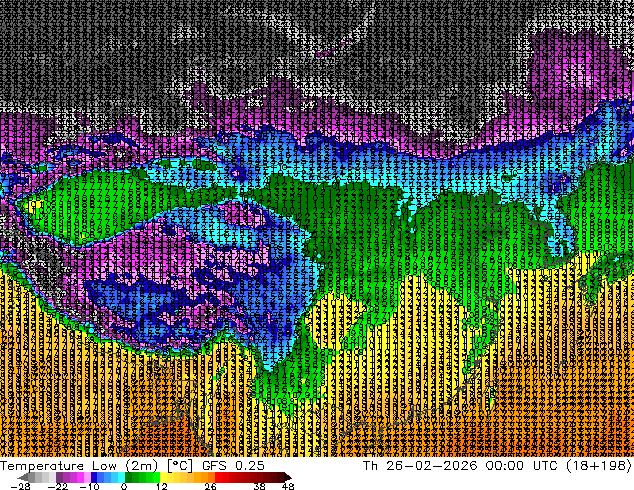634x490 pixels.
Task: Click the '12' legend value
Action: pyautogui.click(x=162, y=486)
